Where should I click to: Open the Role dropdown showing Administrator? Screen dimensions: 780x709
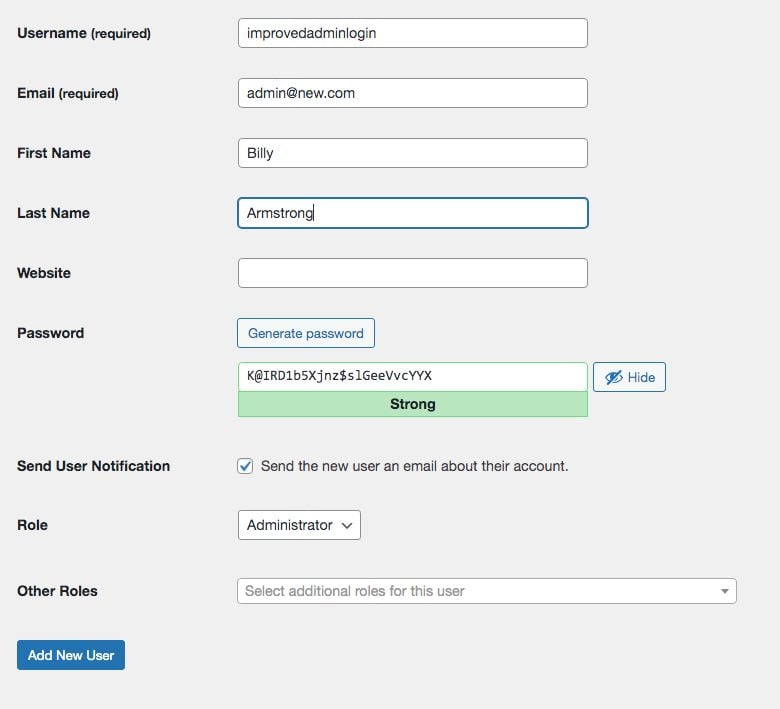point(299,525)
